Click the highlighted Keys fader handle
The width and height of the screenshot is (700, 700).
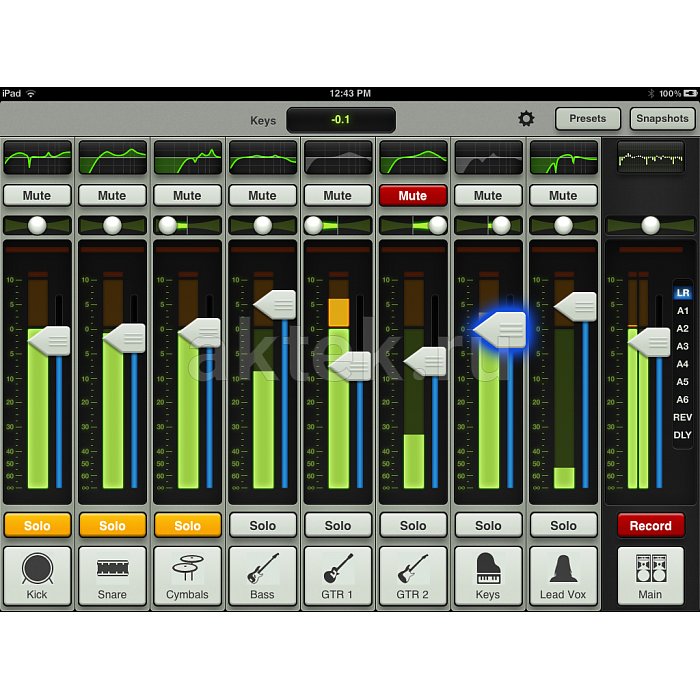500,330
